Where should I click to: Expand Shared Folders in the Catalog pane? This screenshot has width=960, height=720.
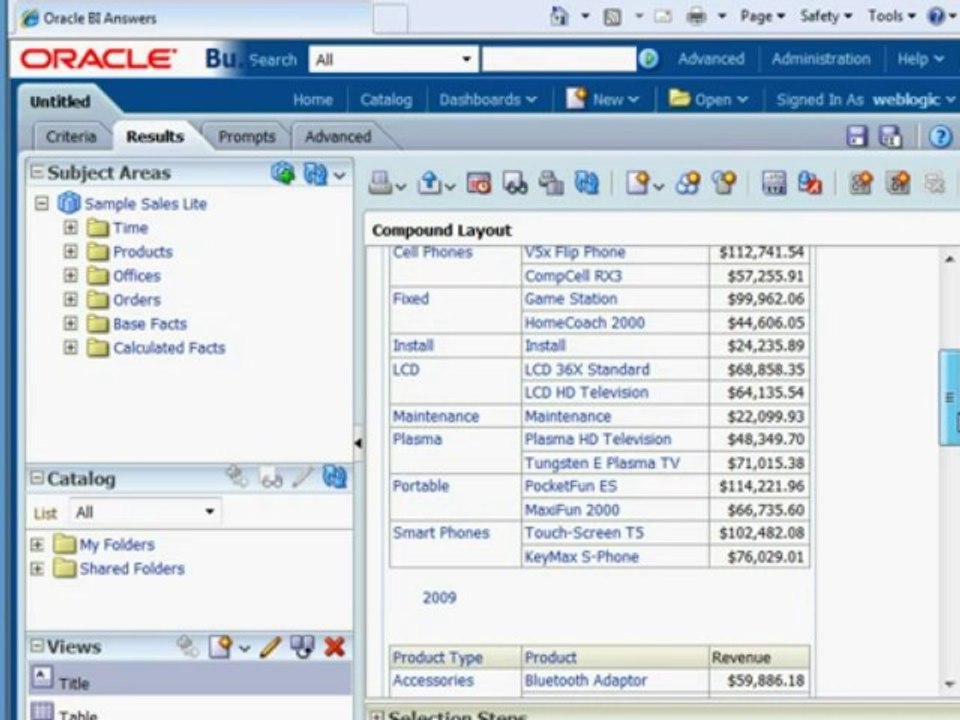(x=37, y=569)
